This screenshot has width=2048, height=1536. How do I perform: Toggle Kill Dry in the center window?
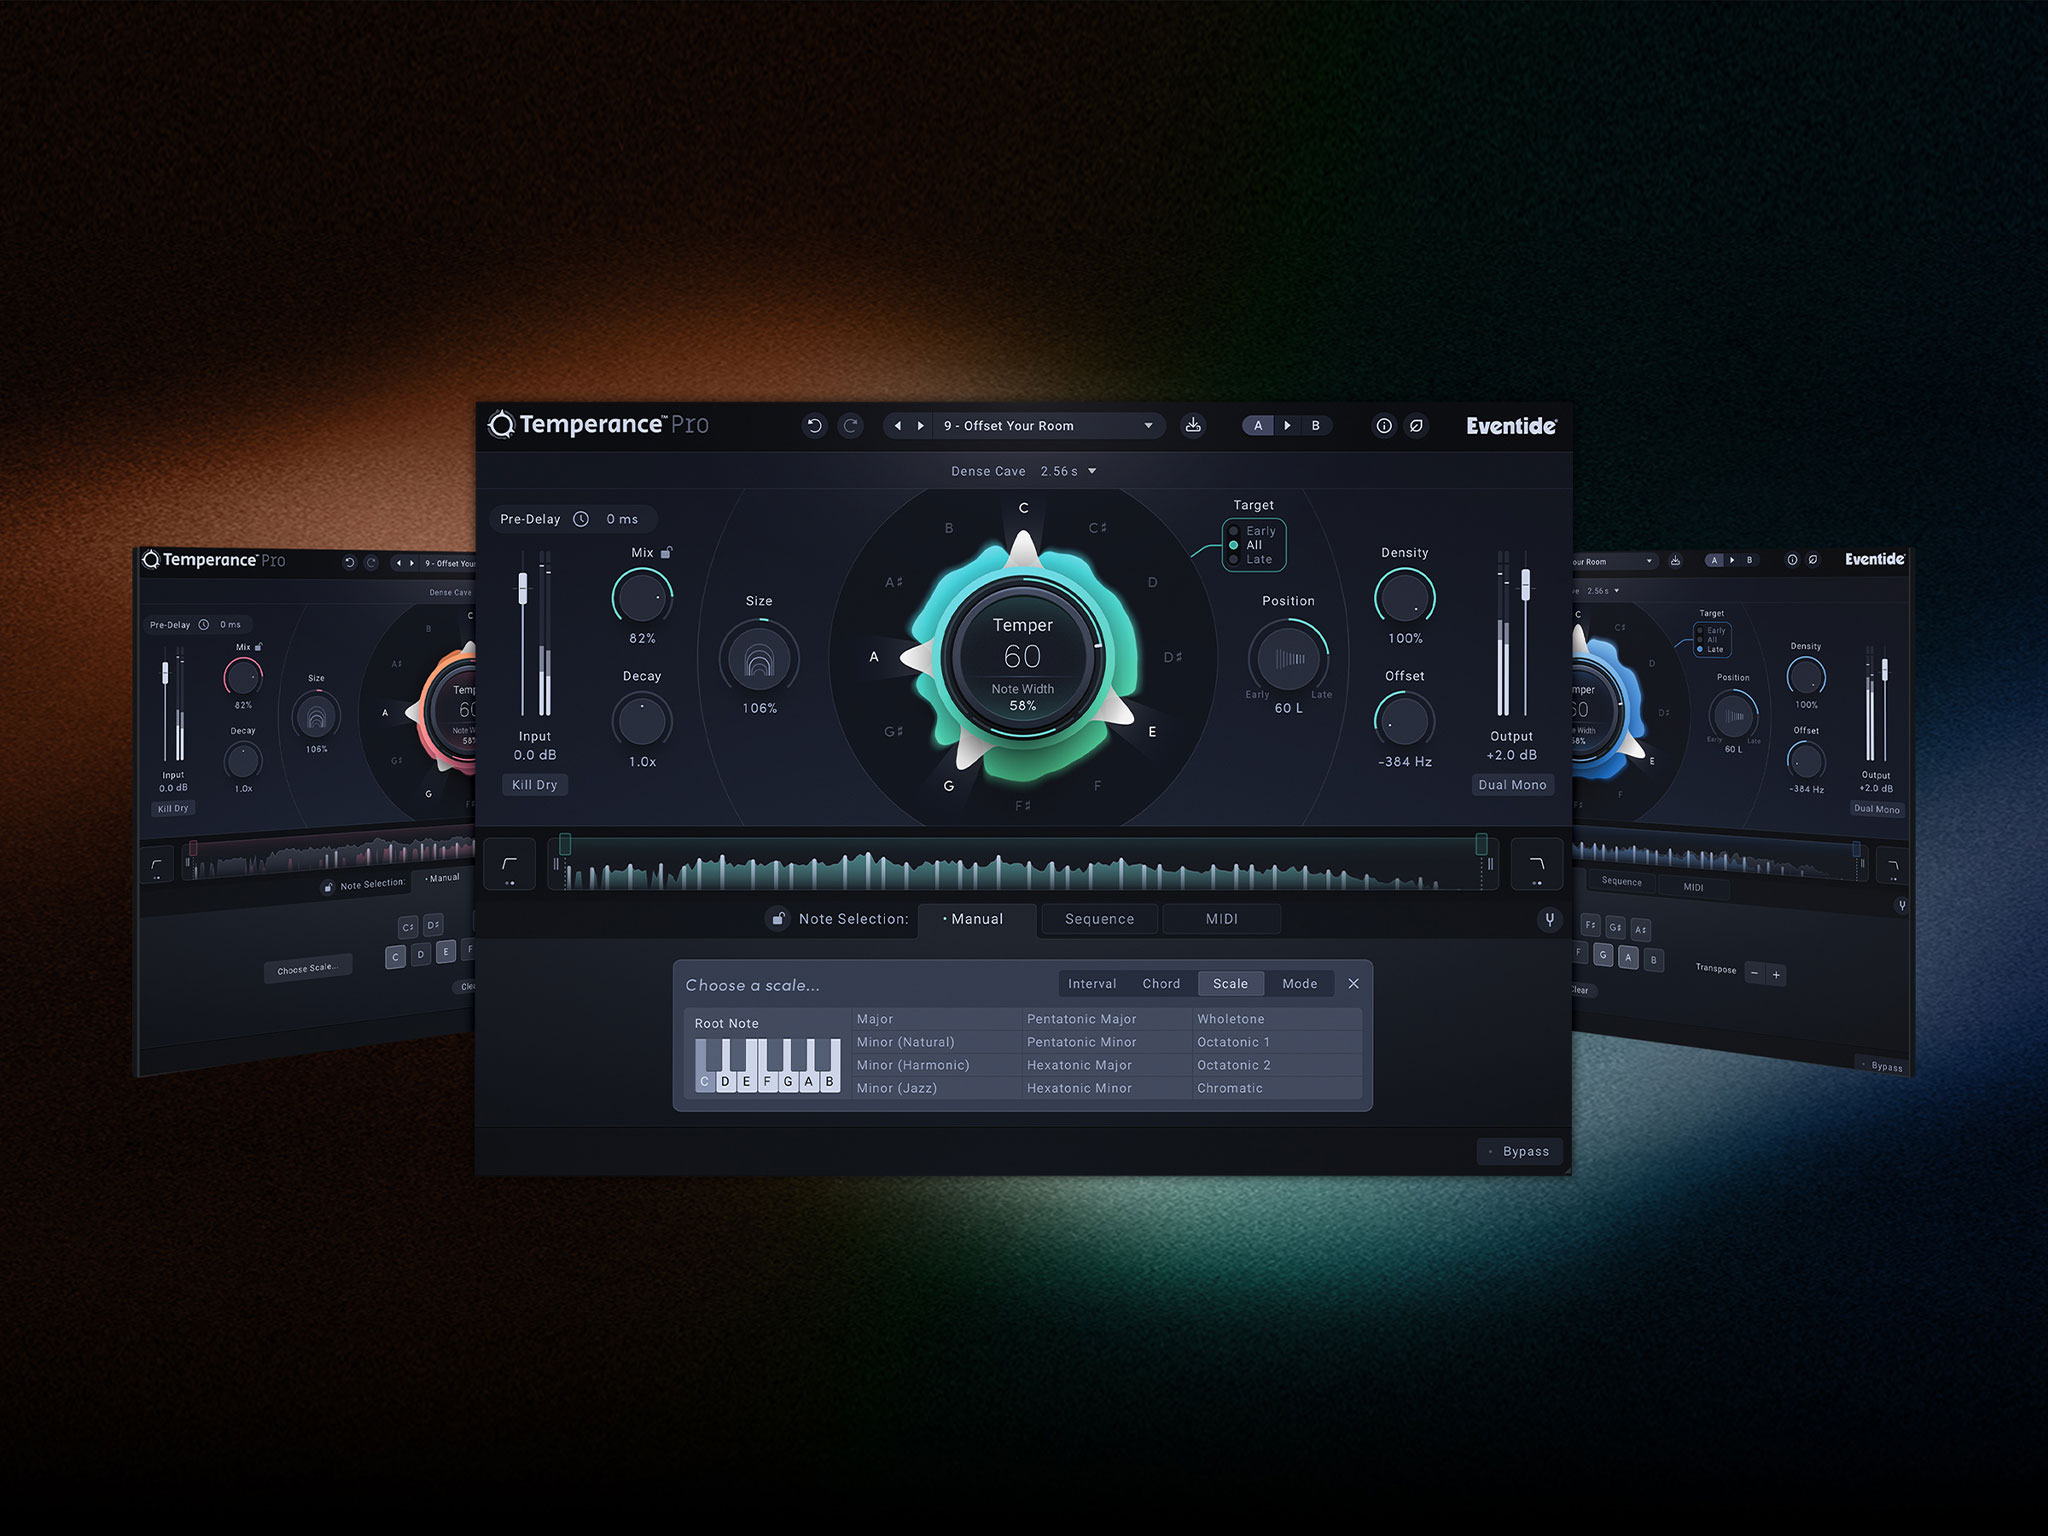(x=535, y=785)
